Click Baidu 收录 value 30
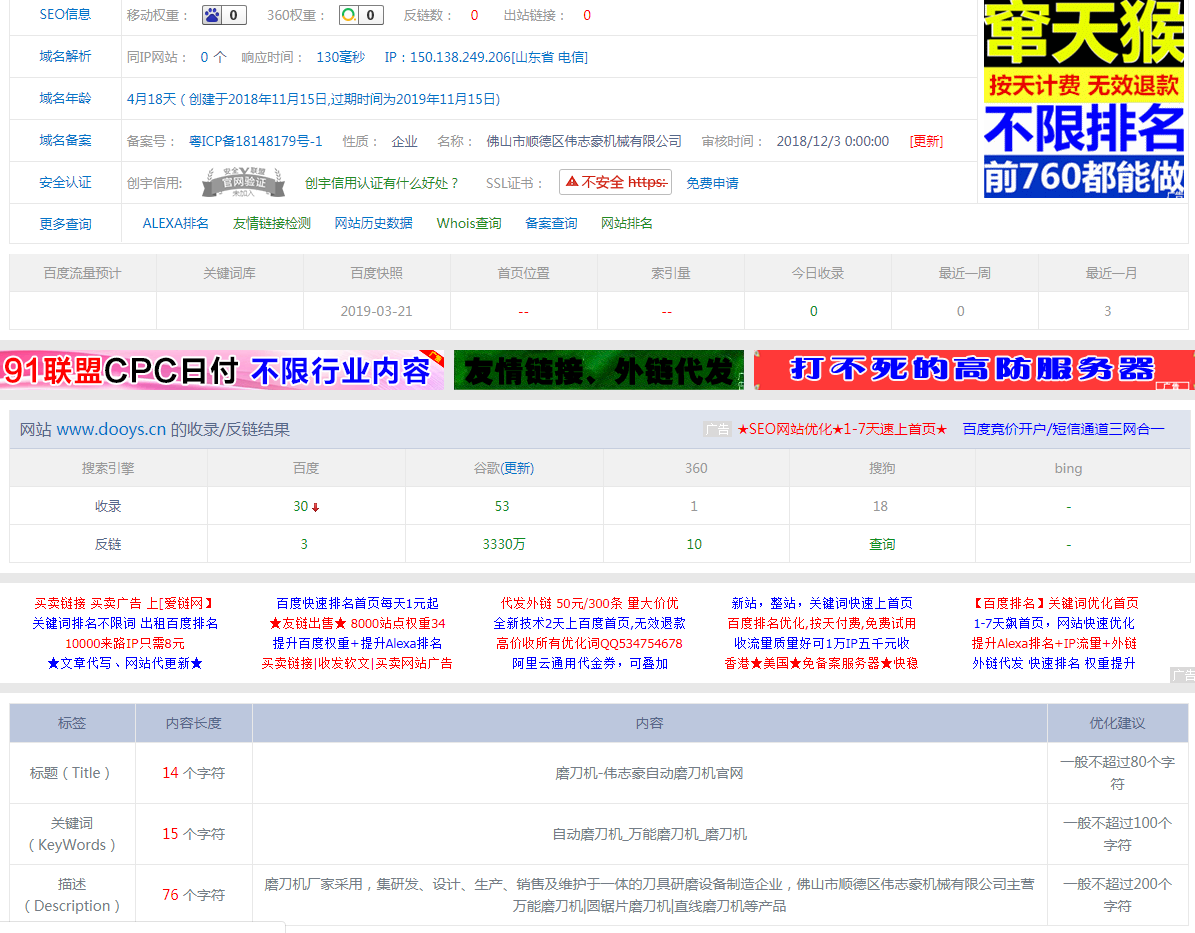The image size is (1195, 933). click(300, 506)
